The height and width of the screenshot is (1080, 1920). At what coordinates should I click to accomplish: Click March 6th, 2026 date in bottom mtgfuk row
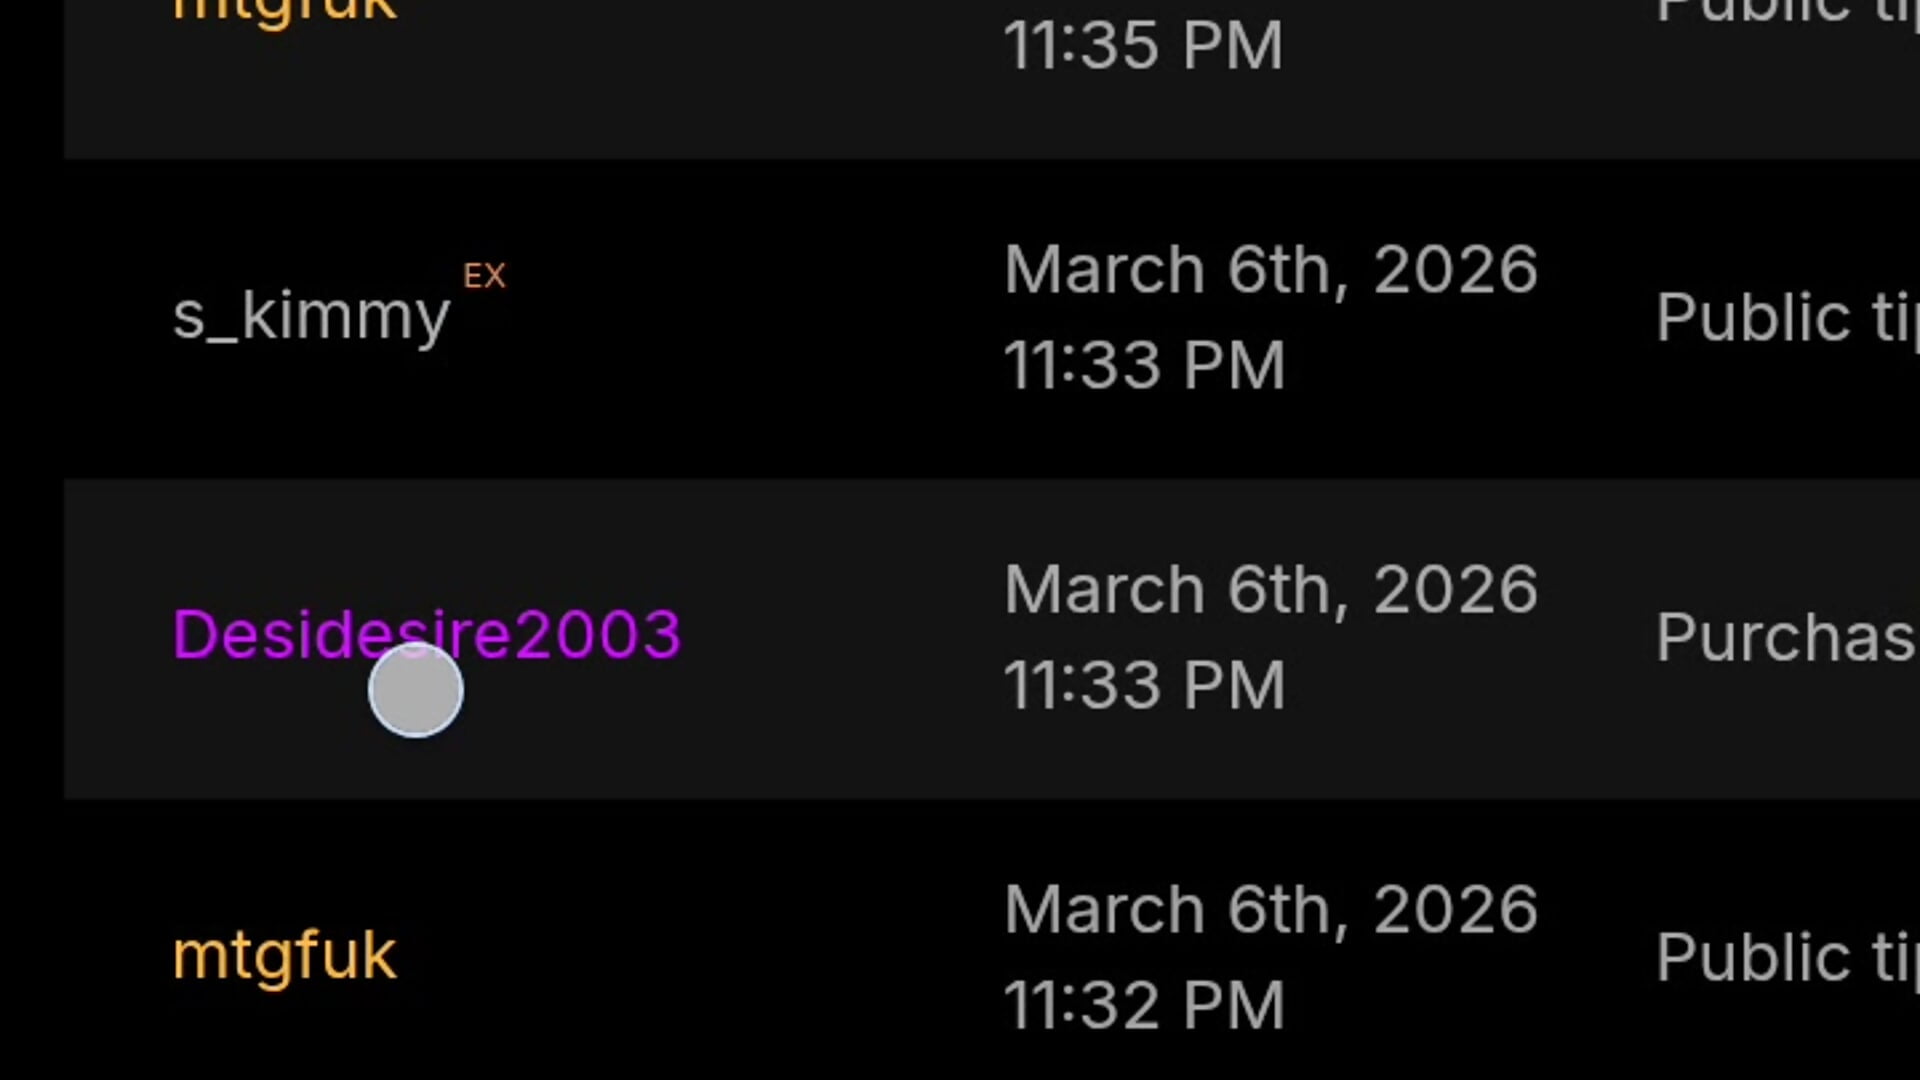[x=1270, y=910]
